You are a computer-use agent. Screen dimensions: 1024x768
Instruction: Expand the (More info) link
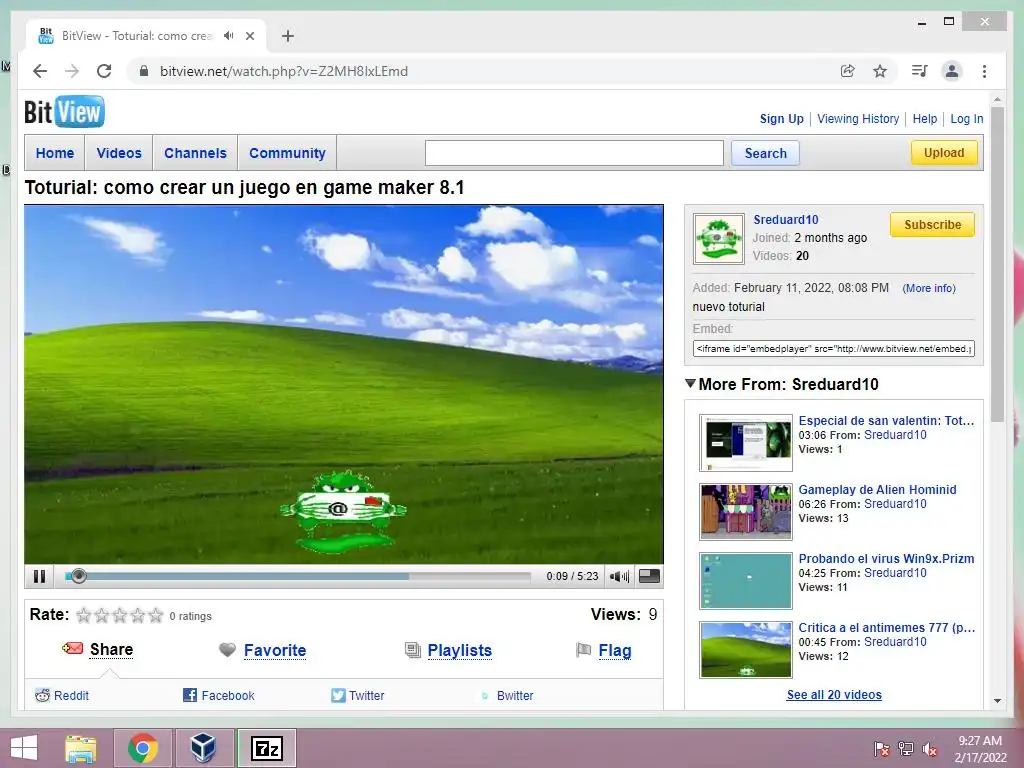[929, 288]
